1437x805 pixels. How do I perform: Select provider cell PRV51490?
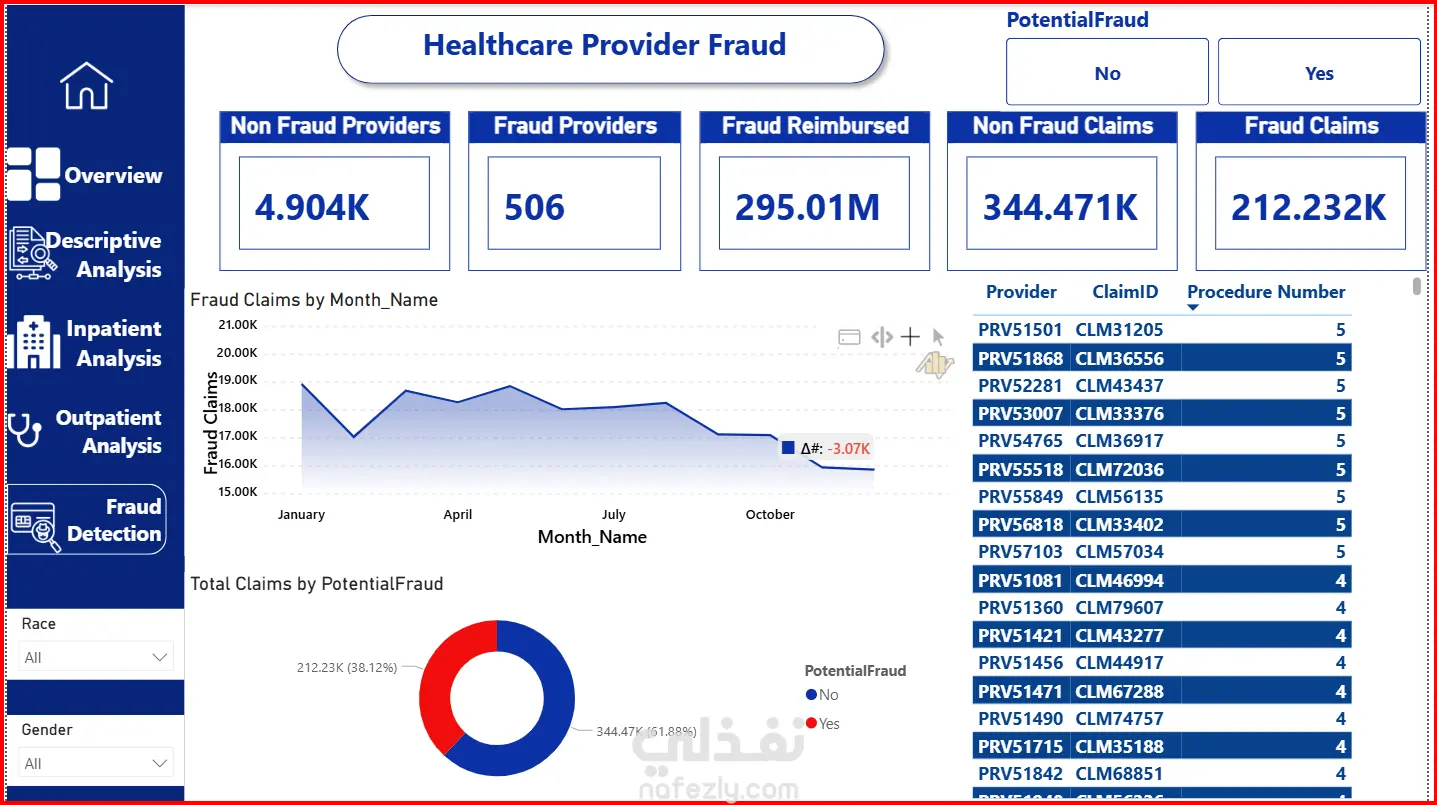click(x=1020, y=718)
